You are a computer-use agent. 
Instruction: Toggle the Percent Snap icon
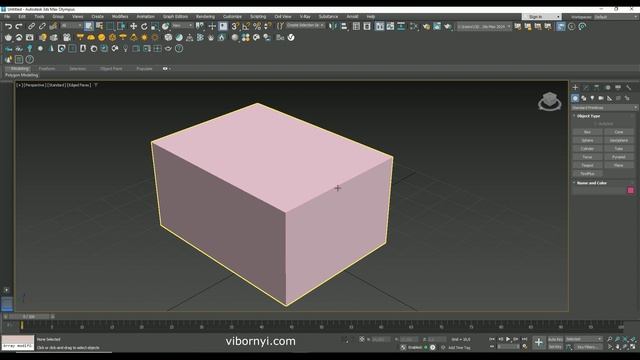coord(257,27)
